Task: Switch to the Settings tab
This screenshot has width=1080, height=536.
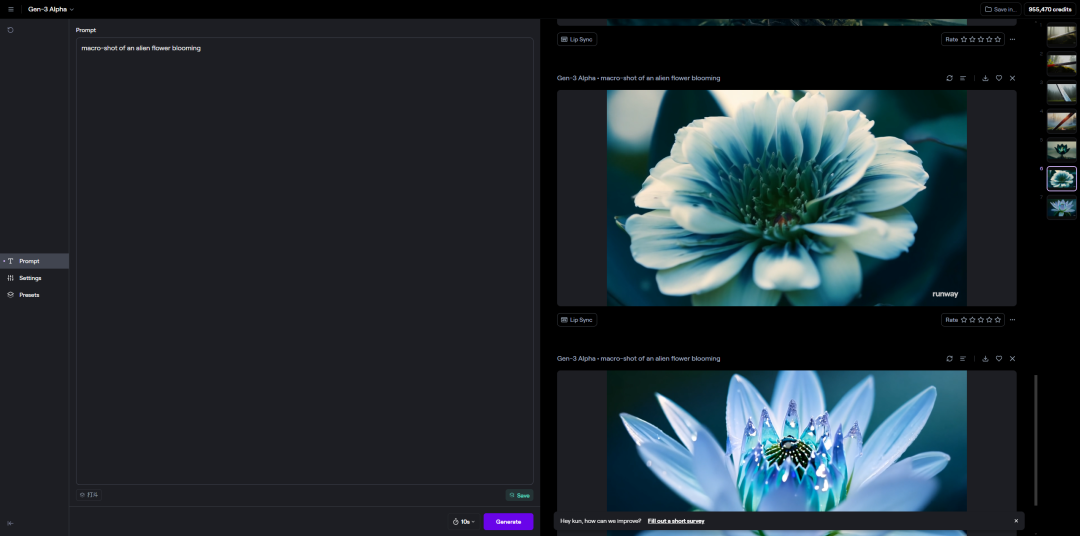Action: pos(30,278)
